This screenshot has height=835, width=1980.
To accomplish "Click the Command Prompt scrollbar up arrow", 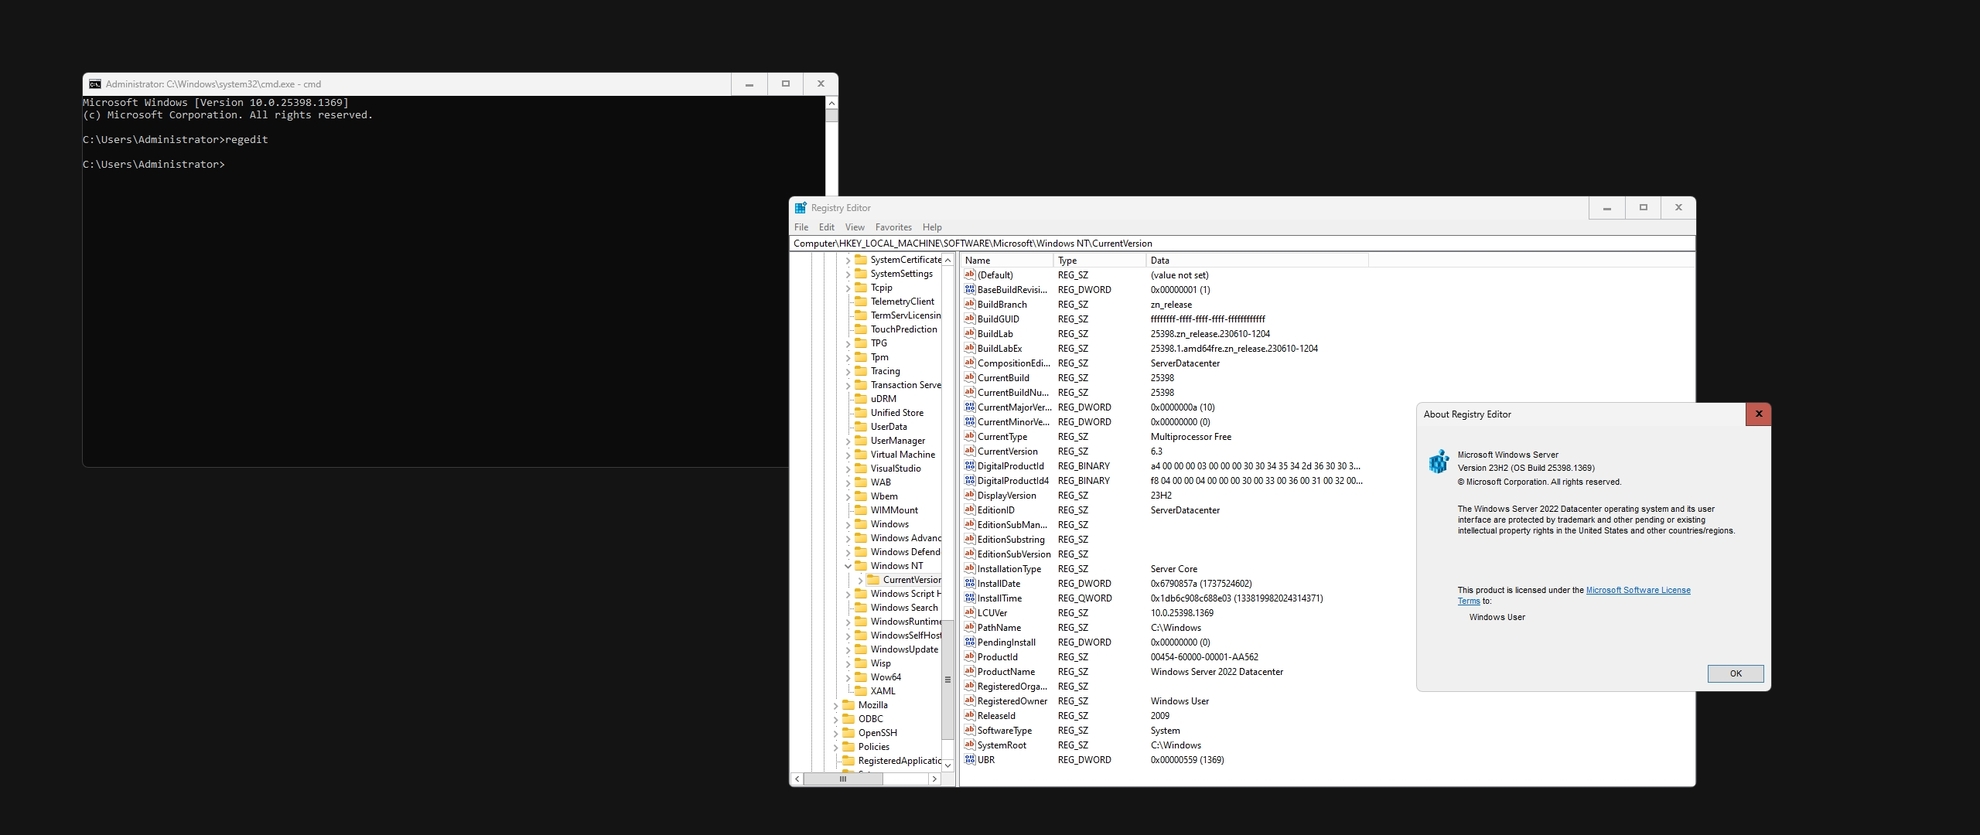I will (831, 103).
